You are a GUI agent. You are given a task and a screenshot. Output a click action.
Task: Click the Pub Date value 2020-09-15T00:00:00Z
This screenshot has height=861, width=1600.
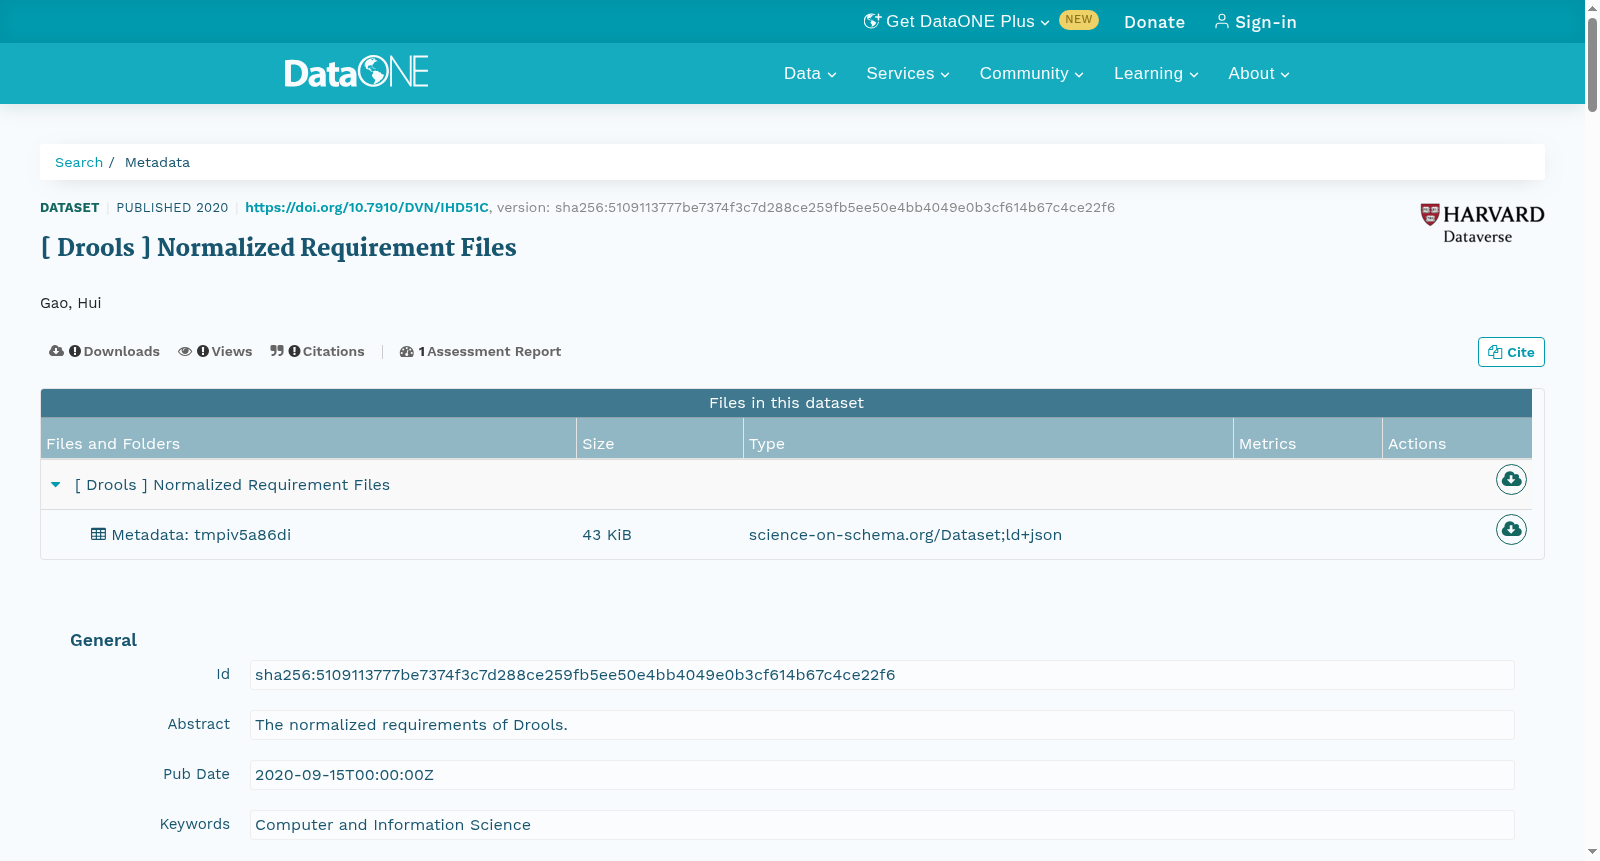(344, 775)
